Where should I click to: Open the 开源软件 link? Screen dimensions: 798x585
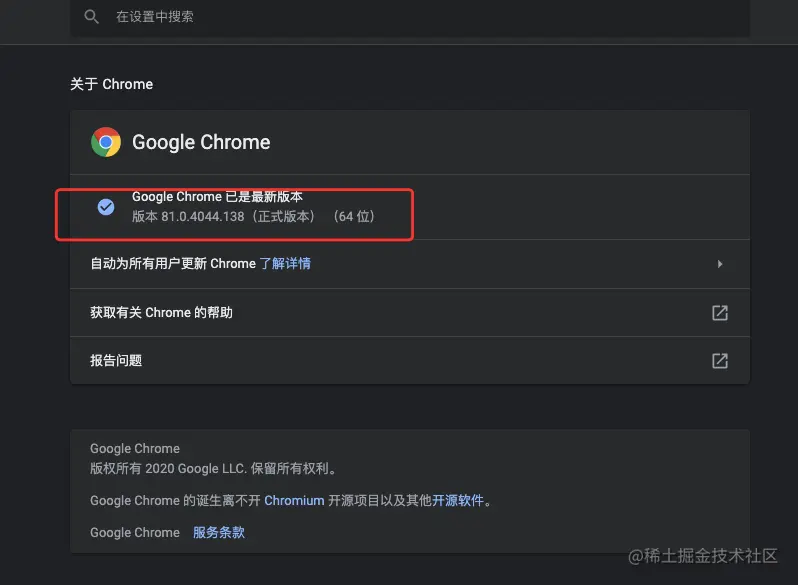pos(458,500)
